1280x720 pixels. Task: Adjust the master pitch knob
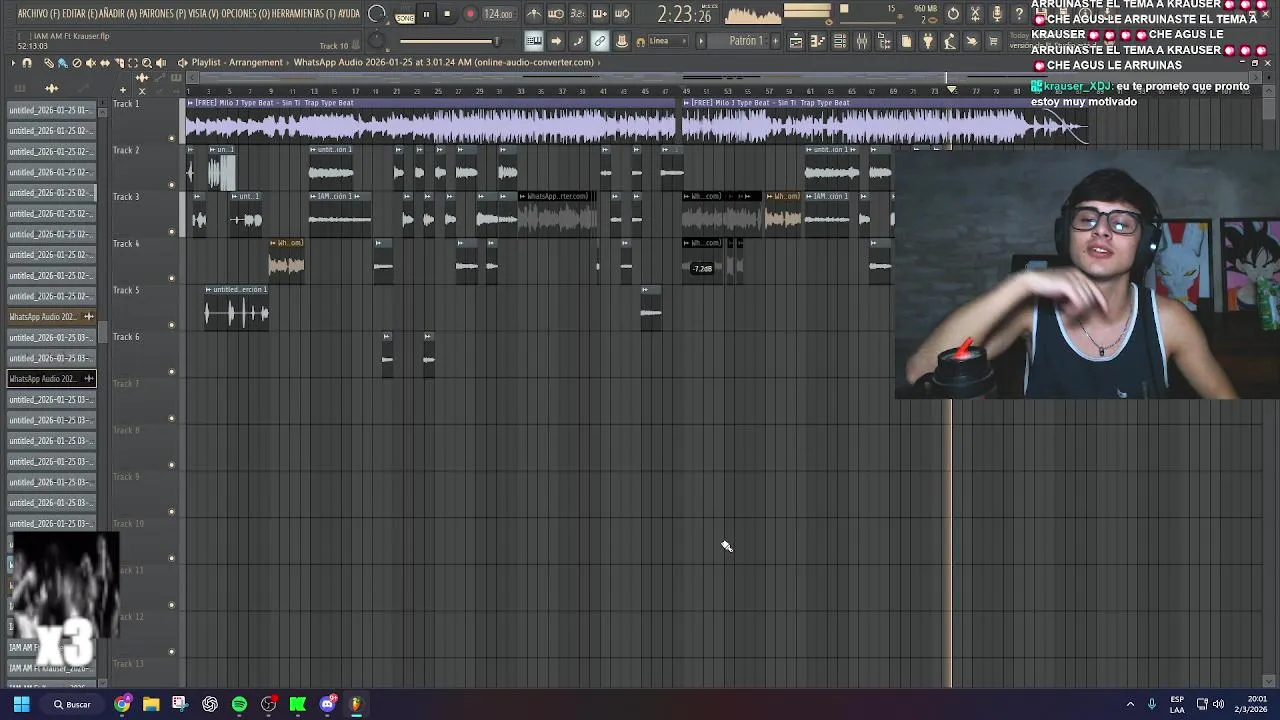(x=377, y=41)
